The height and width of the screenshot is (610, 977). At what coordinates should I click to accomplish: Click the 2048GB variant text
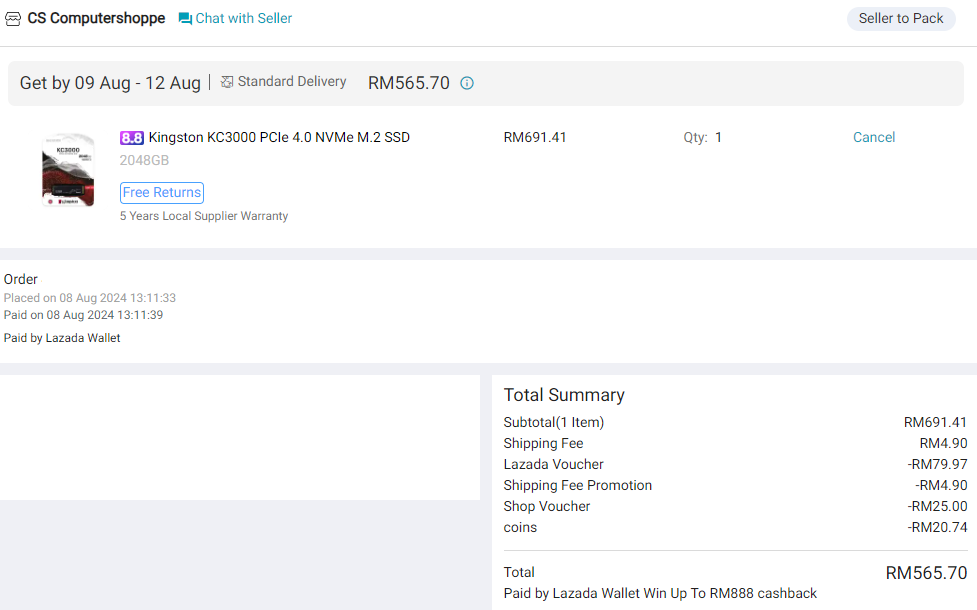coord(144,160)
